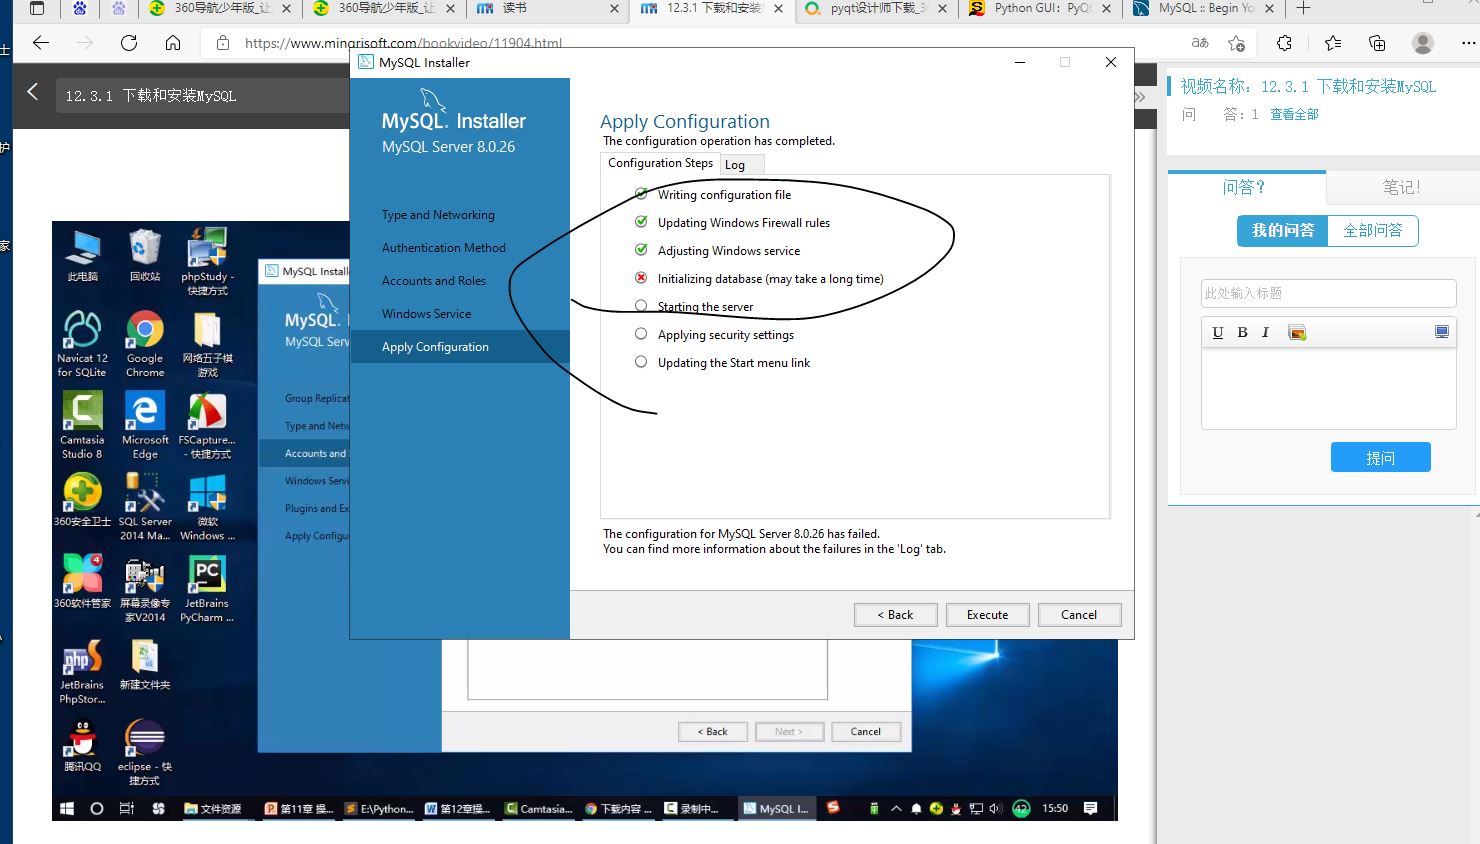The image size is (1480, 844).
Task: Click the front installer's < Back button
Action: [896, 615]
